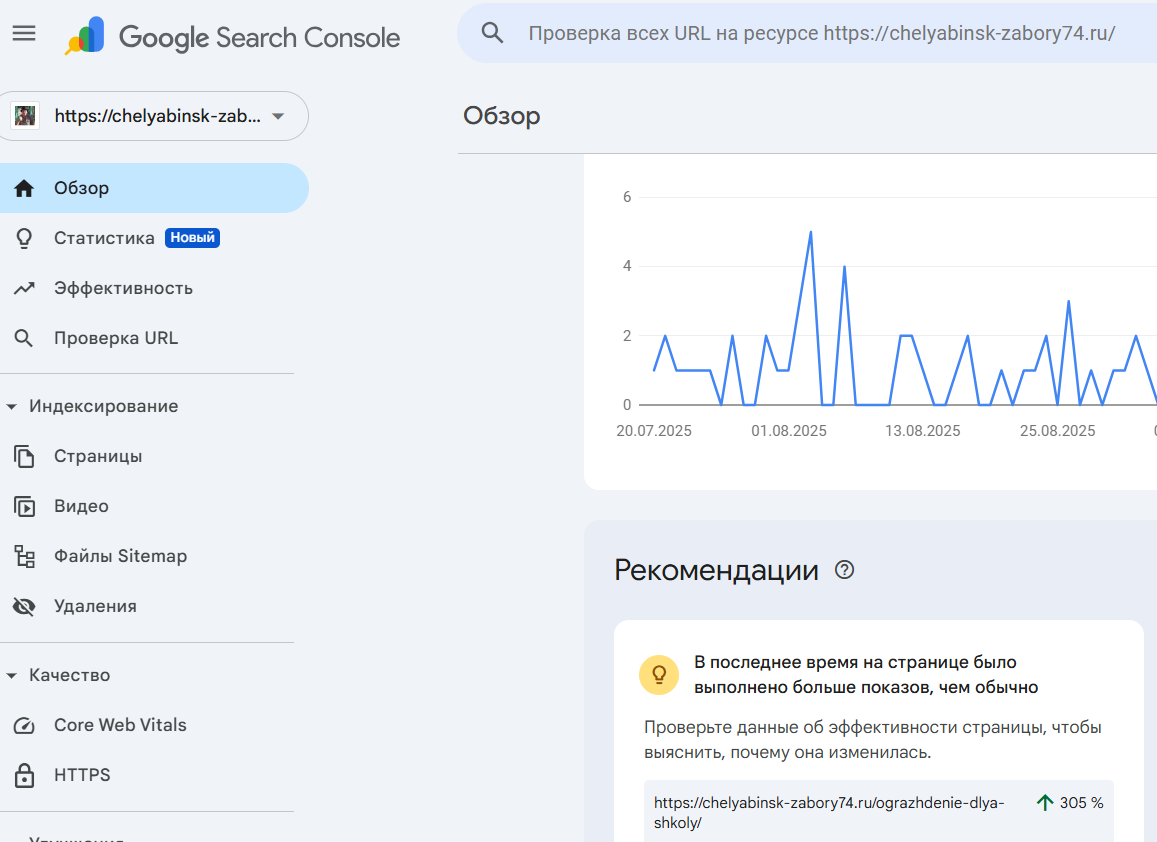
Task: Collapse the Качество section
Action: (x=12, y=675)
